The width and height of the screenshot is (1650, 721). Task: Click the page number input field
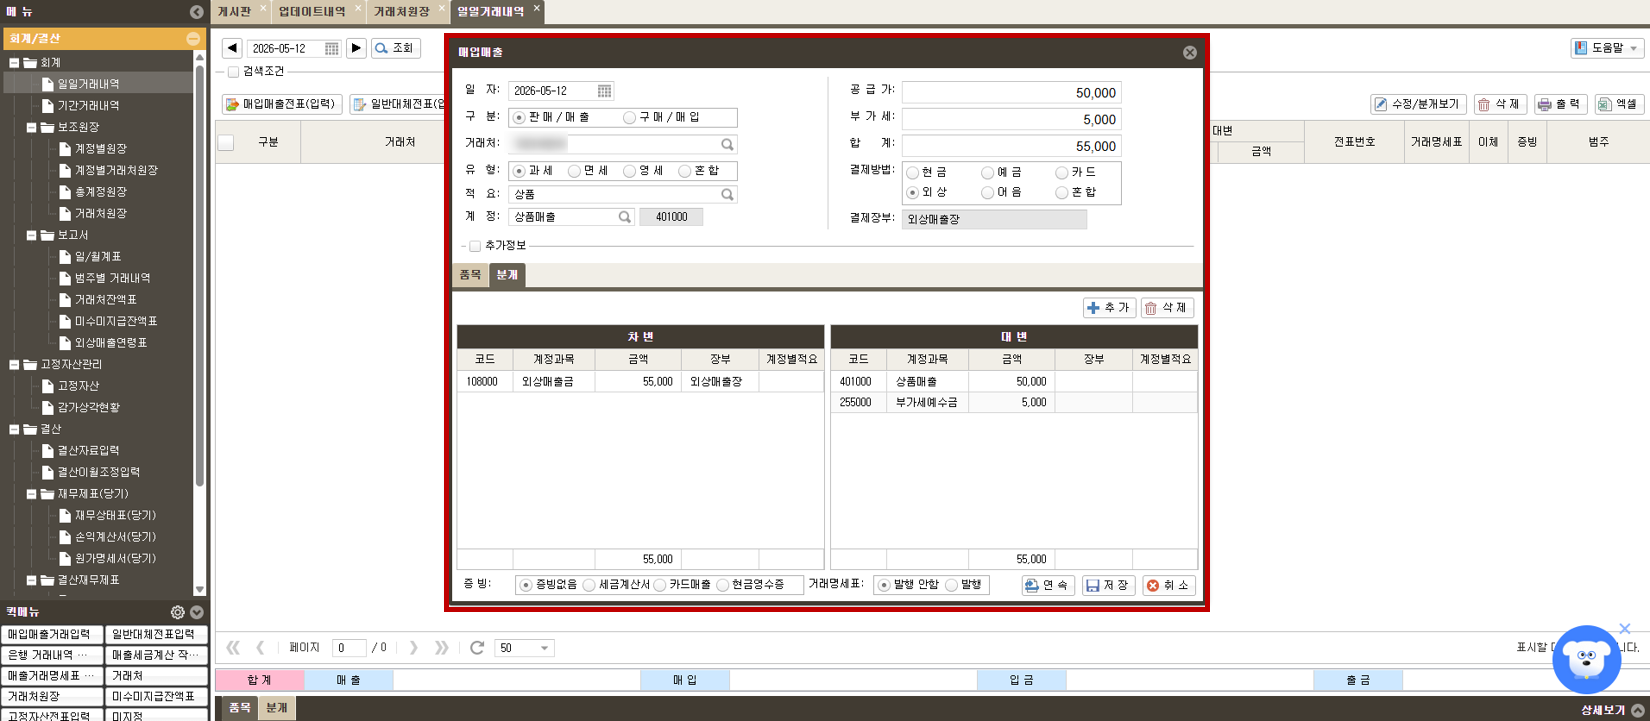349,648
